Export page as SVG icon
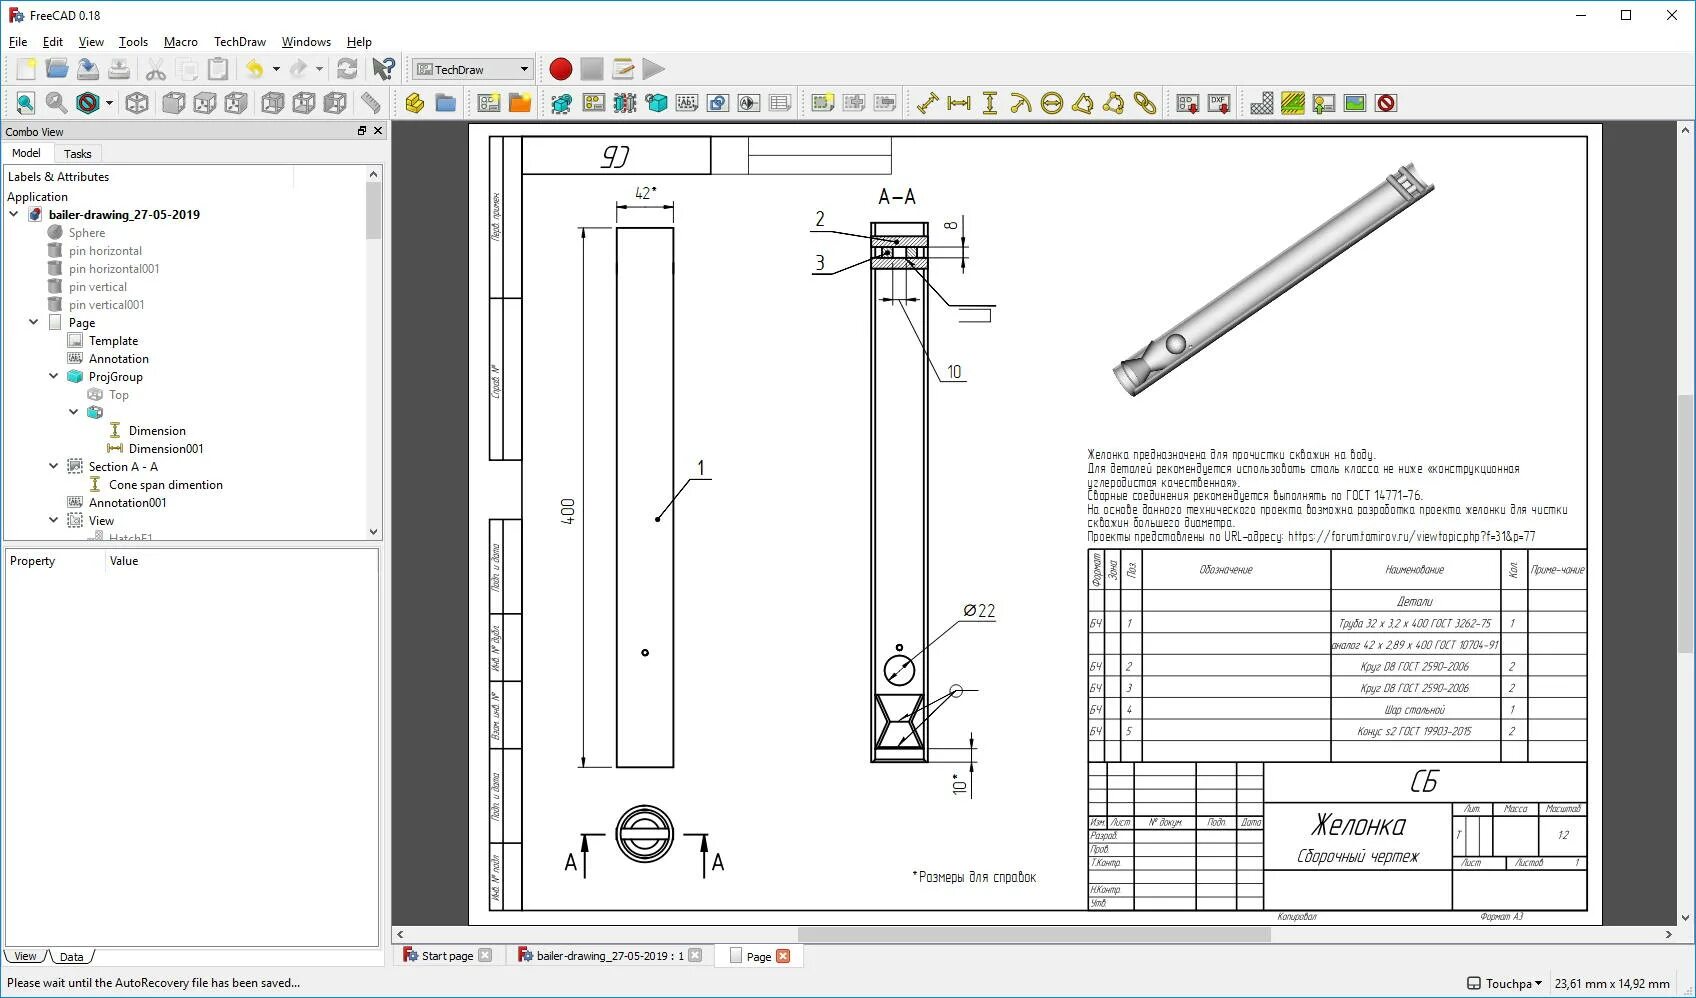1696x998 pixels. click(1188, 103)
